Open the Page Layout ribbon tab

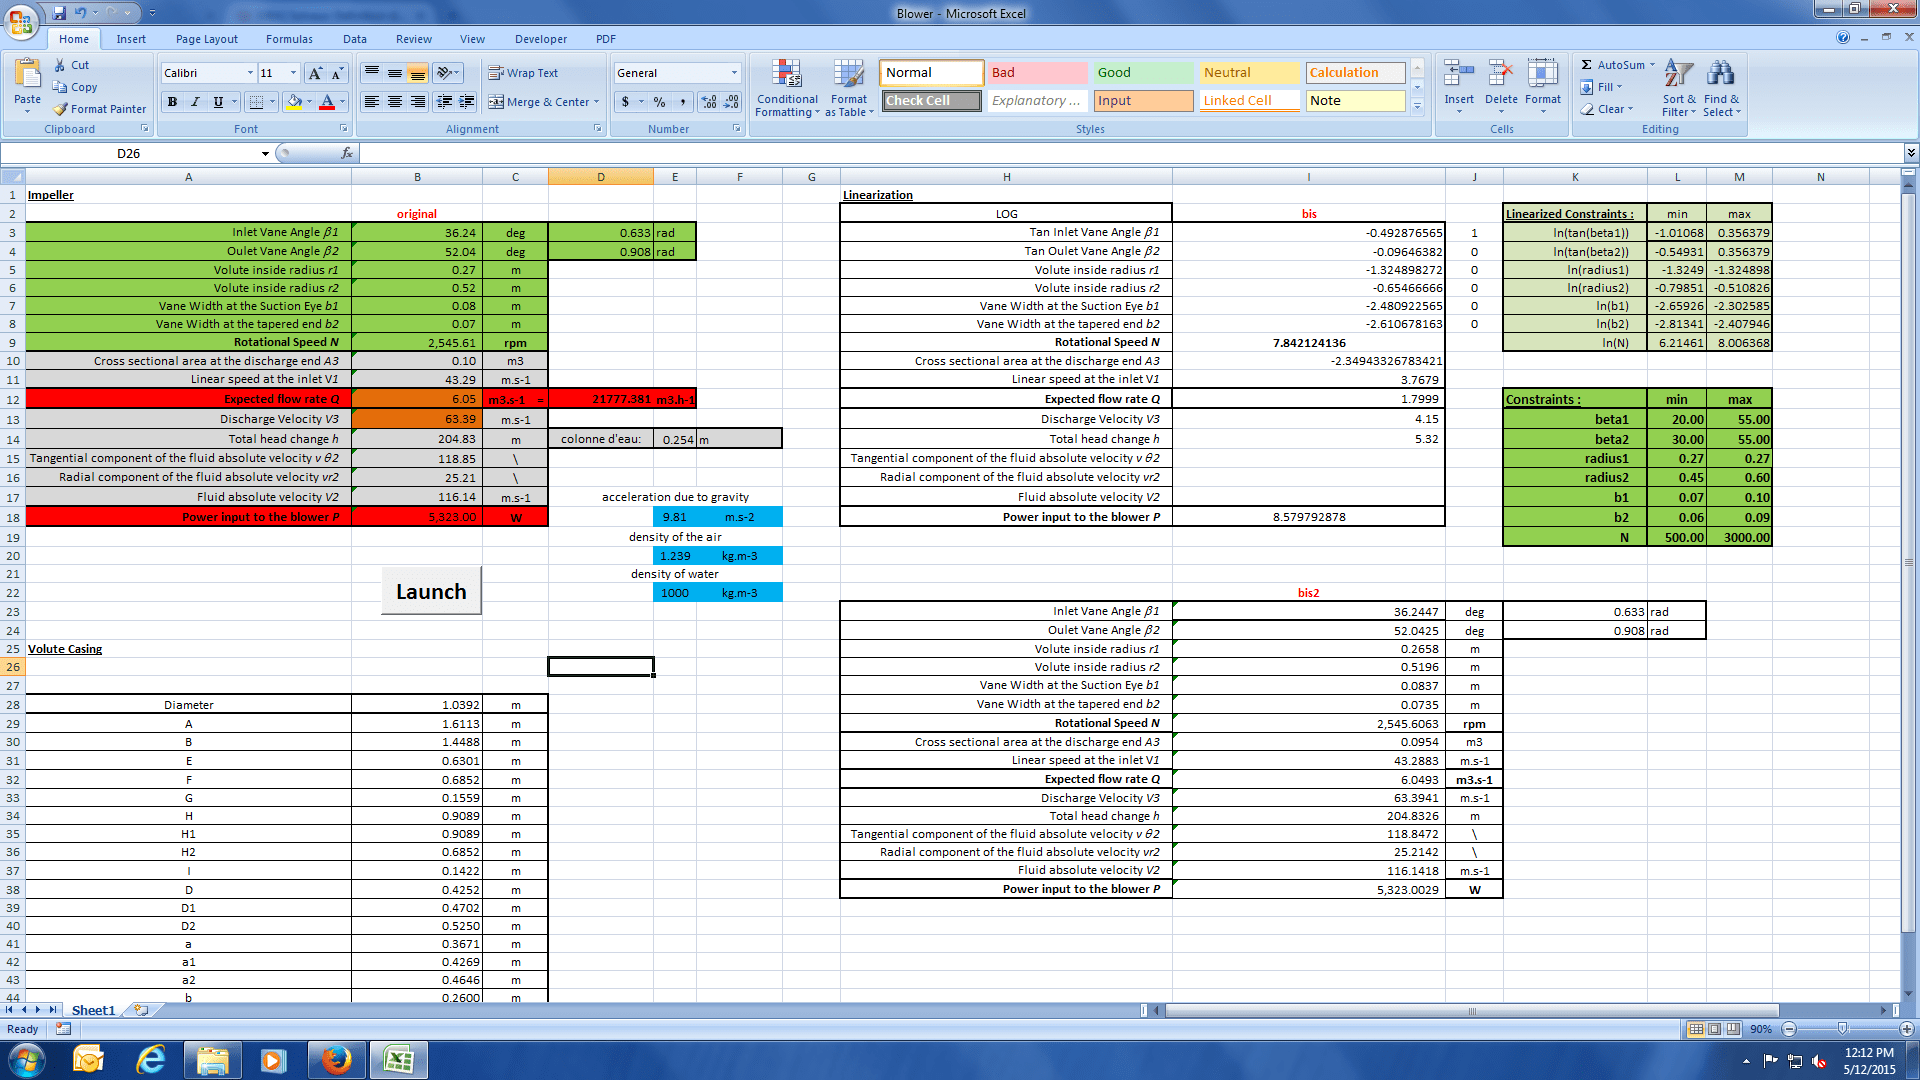[x=207, y=39]
